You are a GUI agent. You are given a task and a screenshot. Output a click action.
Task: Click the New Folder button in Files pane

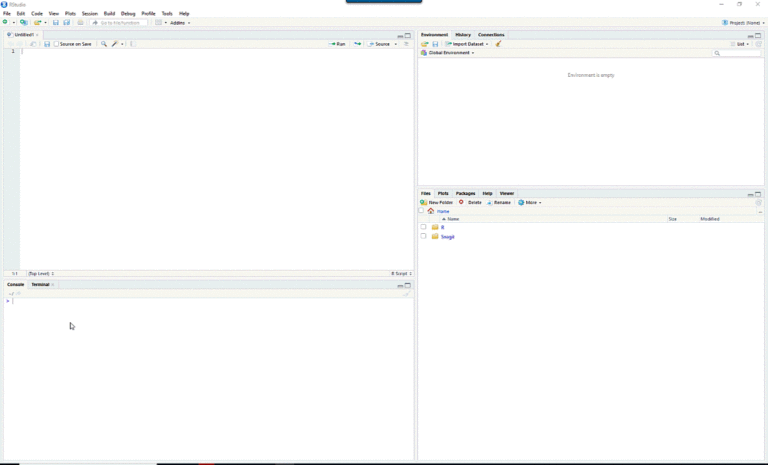pos(437,202)
